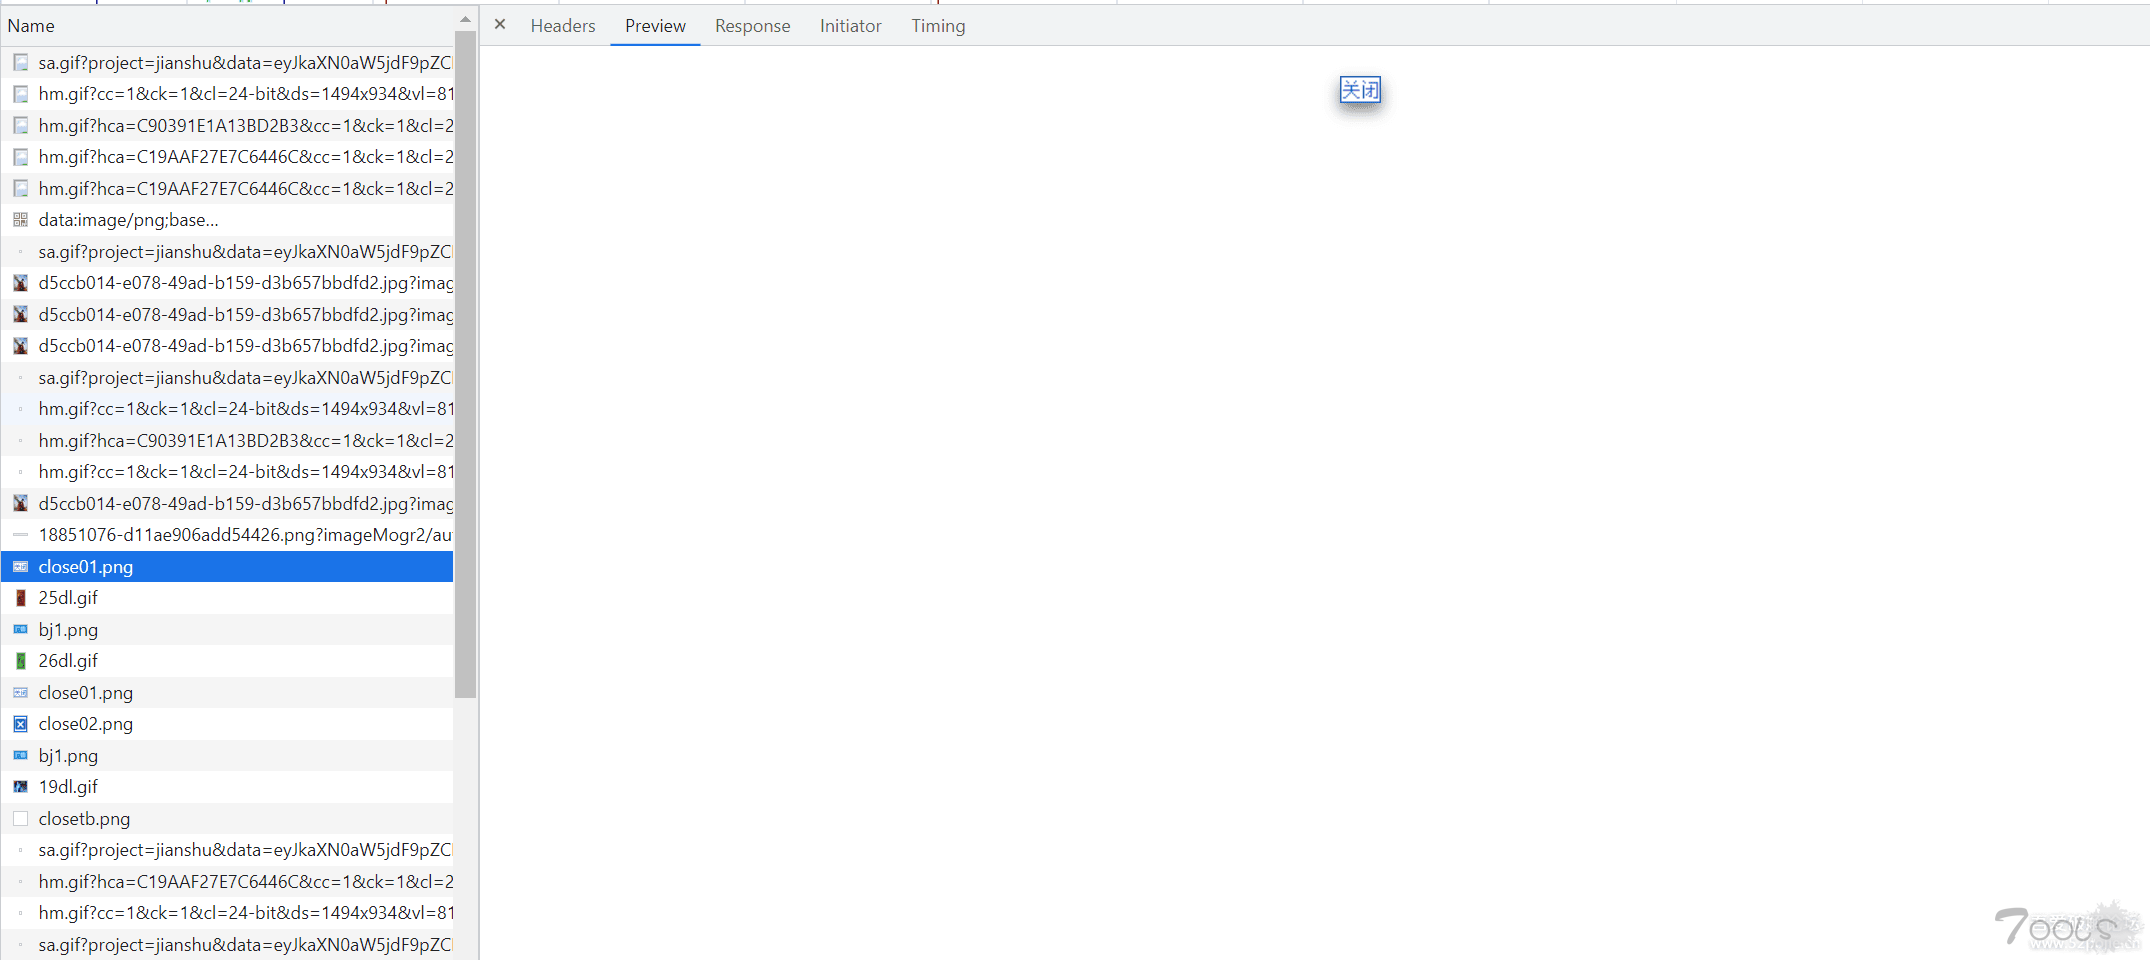2150x960 pixels.
Task: Select the data:image/png;base... request
Action: point(227,220)
